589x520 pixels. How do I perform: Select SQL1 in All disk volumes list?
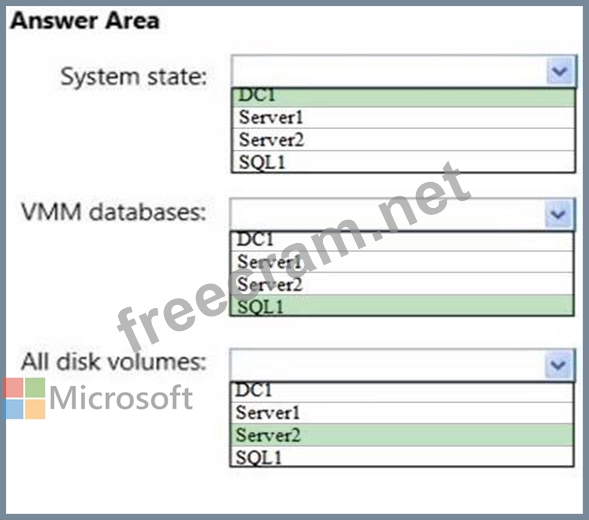(402, 456)
